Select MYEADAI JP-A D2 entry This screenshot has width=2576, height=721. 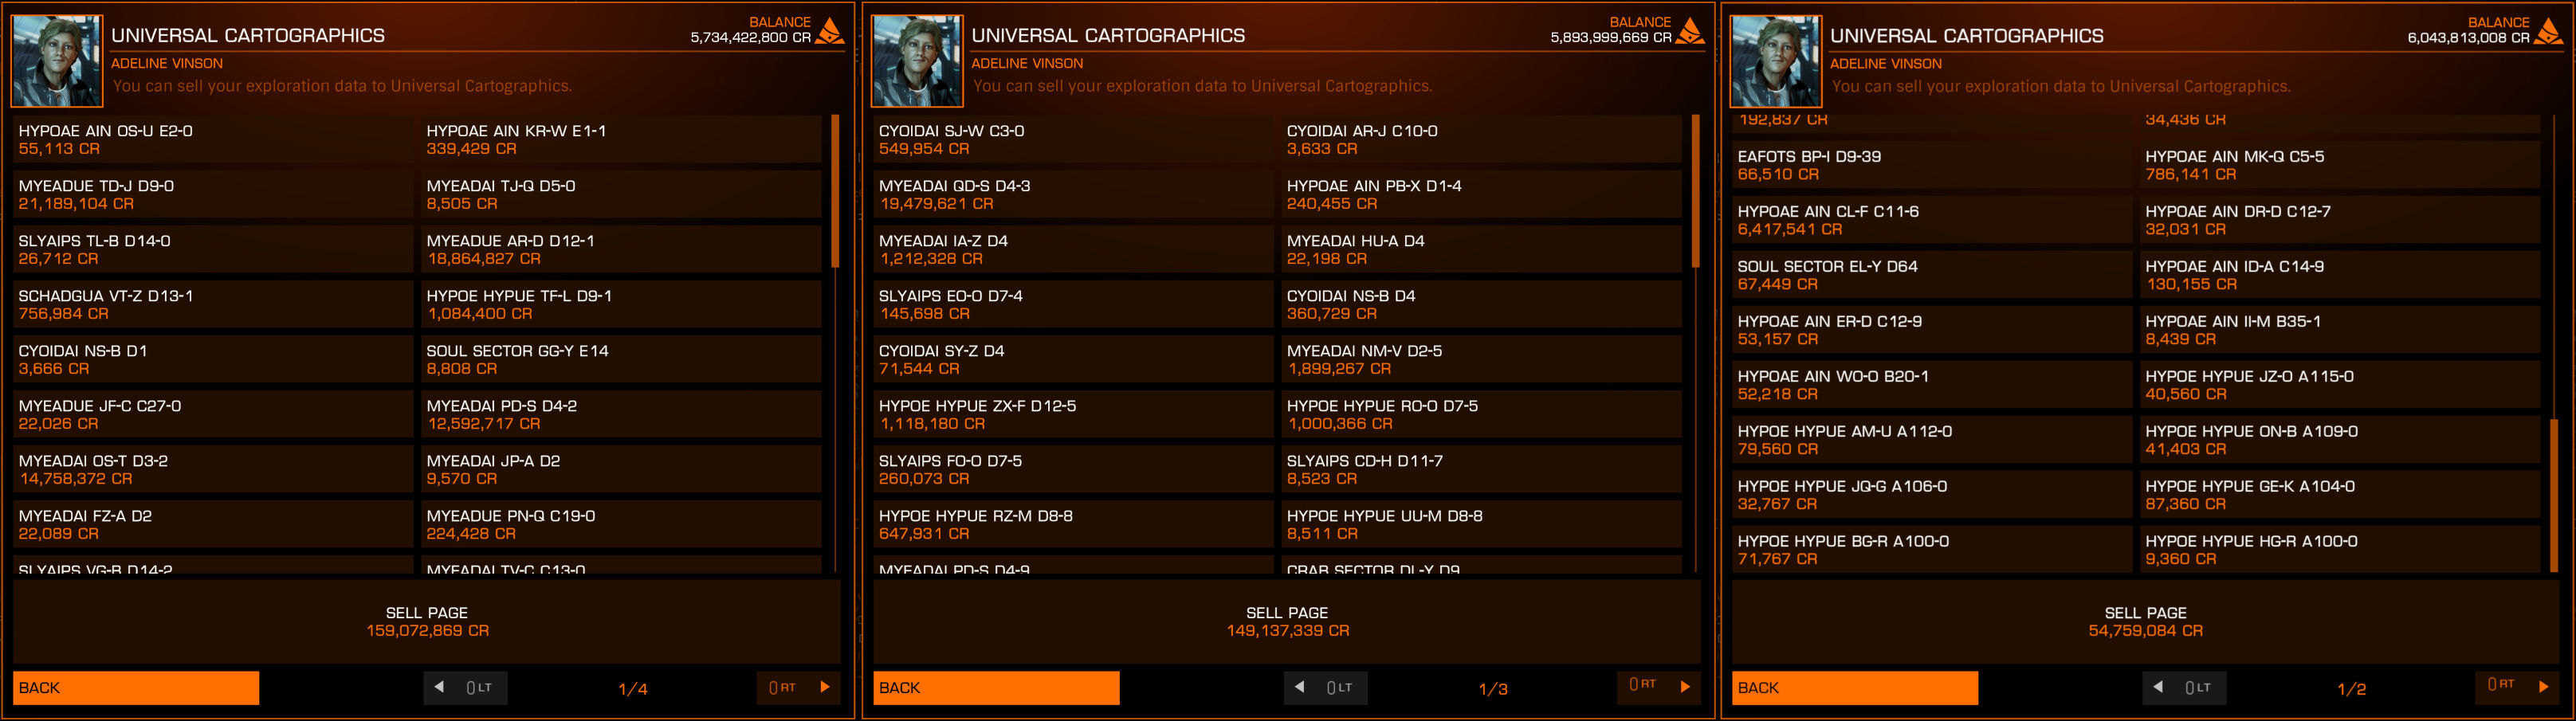click(x=621, y=469)
